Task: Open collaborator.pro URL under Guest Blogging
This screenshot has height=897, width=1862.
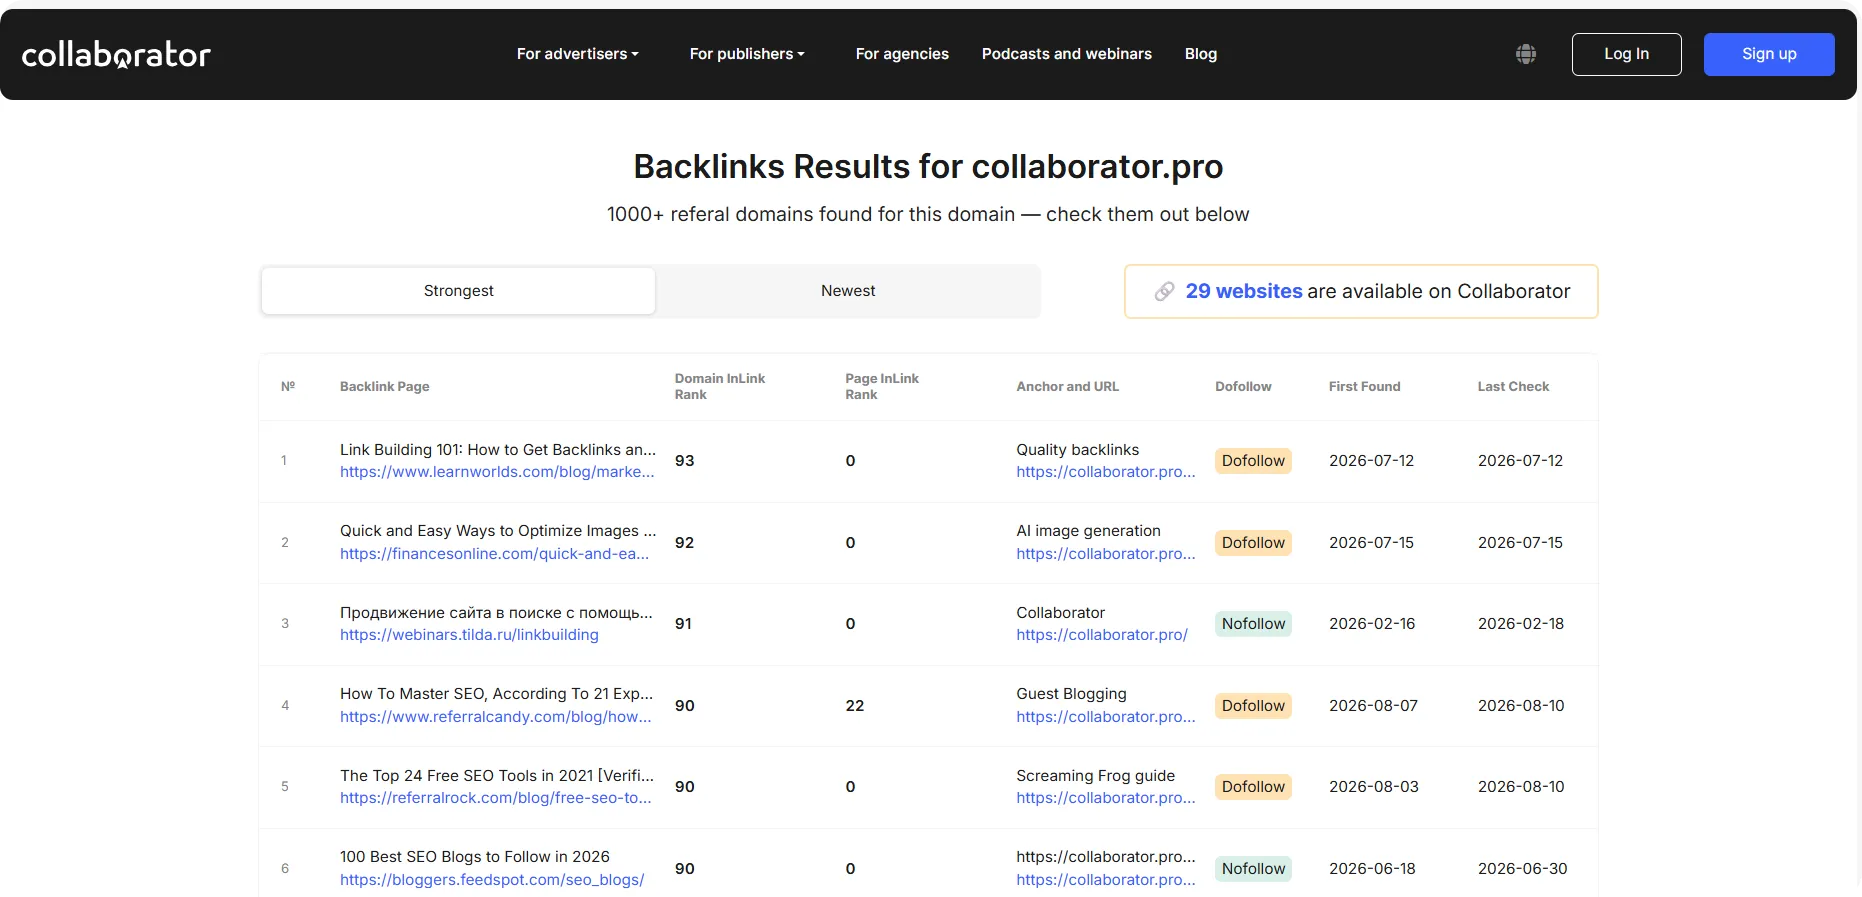Action: point(1105,717)
